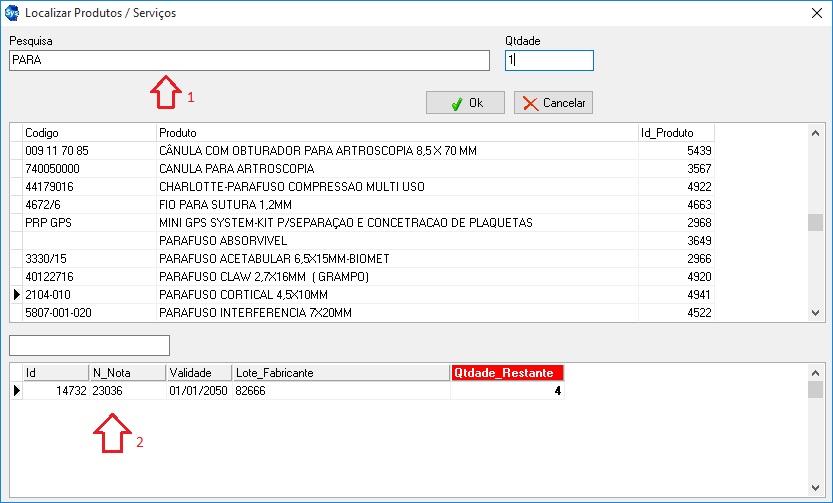The height and width of the screenshot is (503, 833).
Task: Click the Qtdade_Restante red column header
Action: click(x=507, y=373)
